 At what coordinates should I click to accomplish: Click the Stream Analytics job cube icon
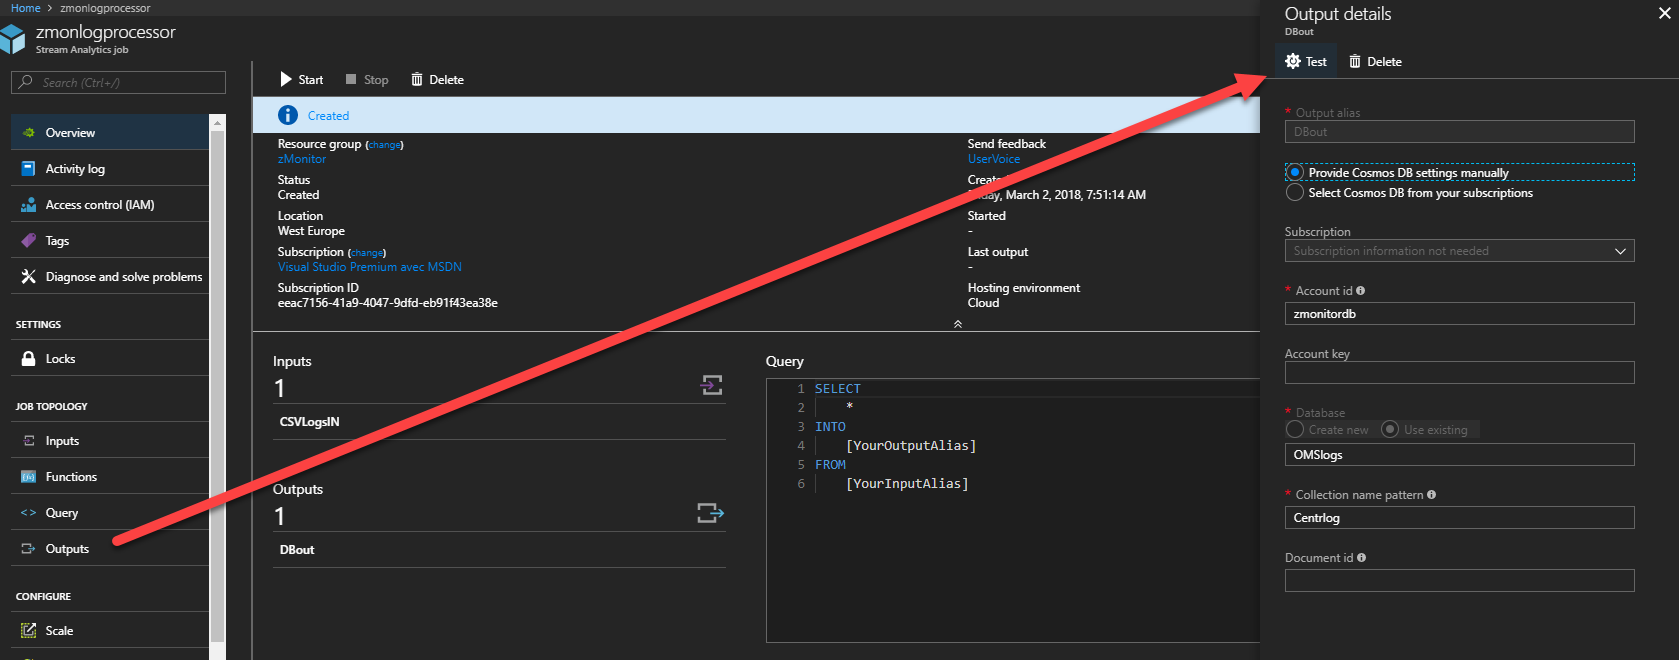pyautogui.click(x=13, y=39)
